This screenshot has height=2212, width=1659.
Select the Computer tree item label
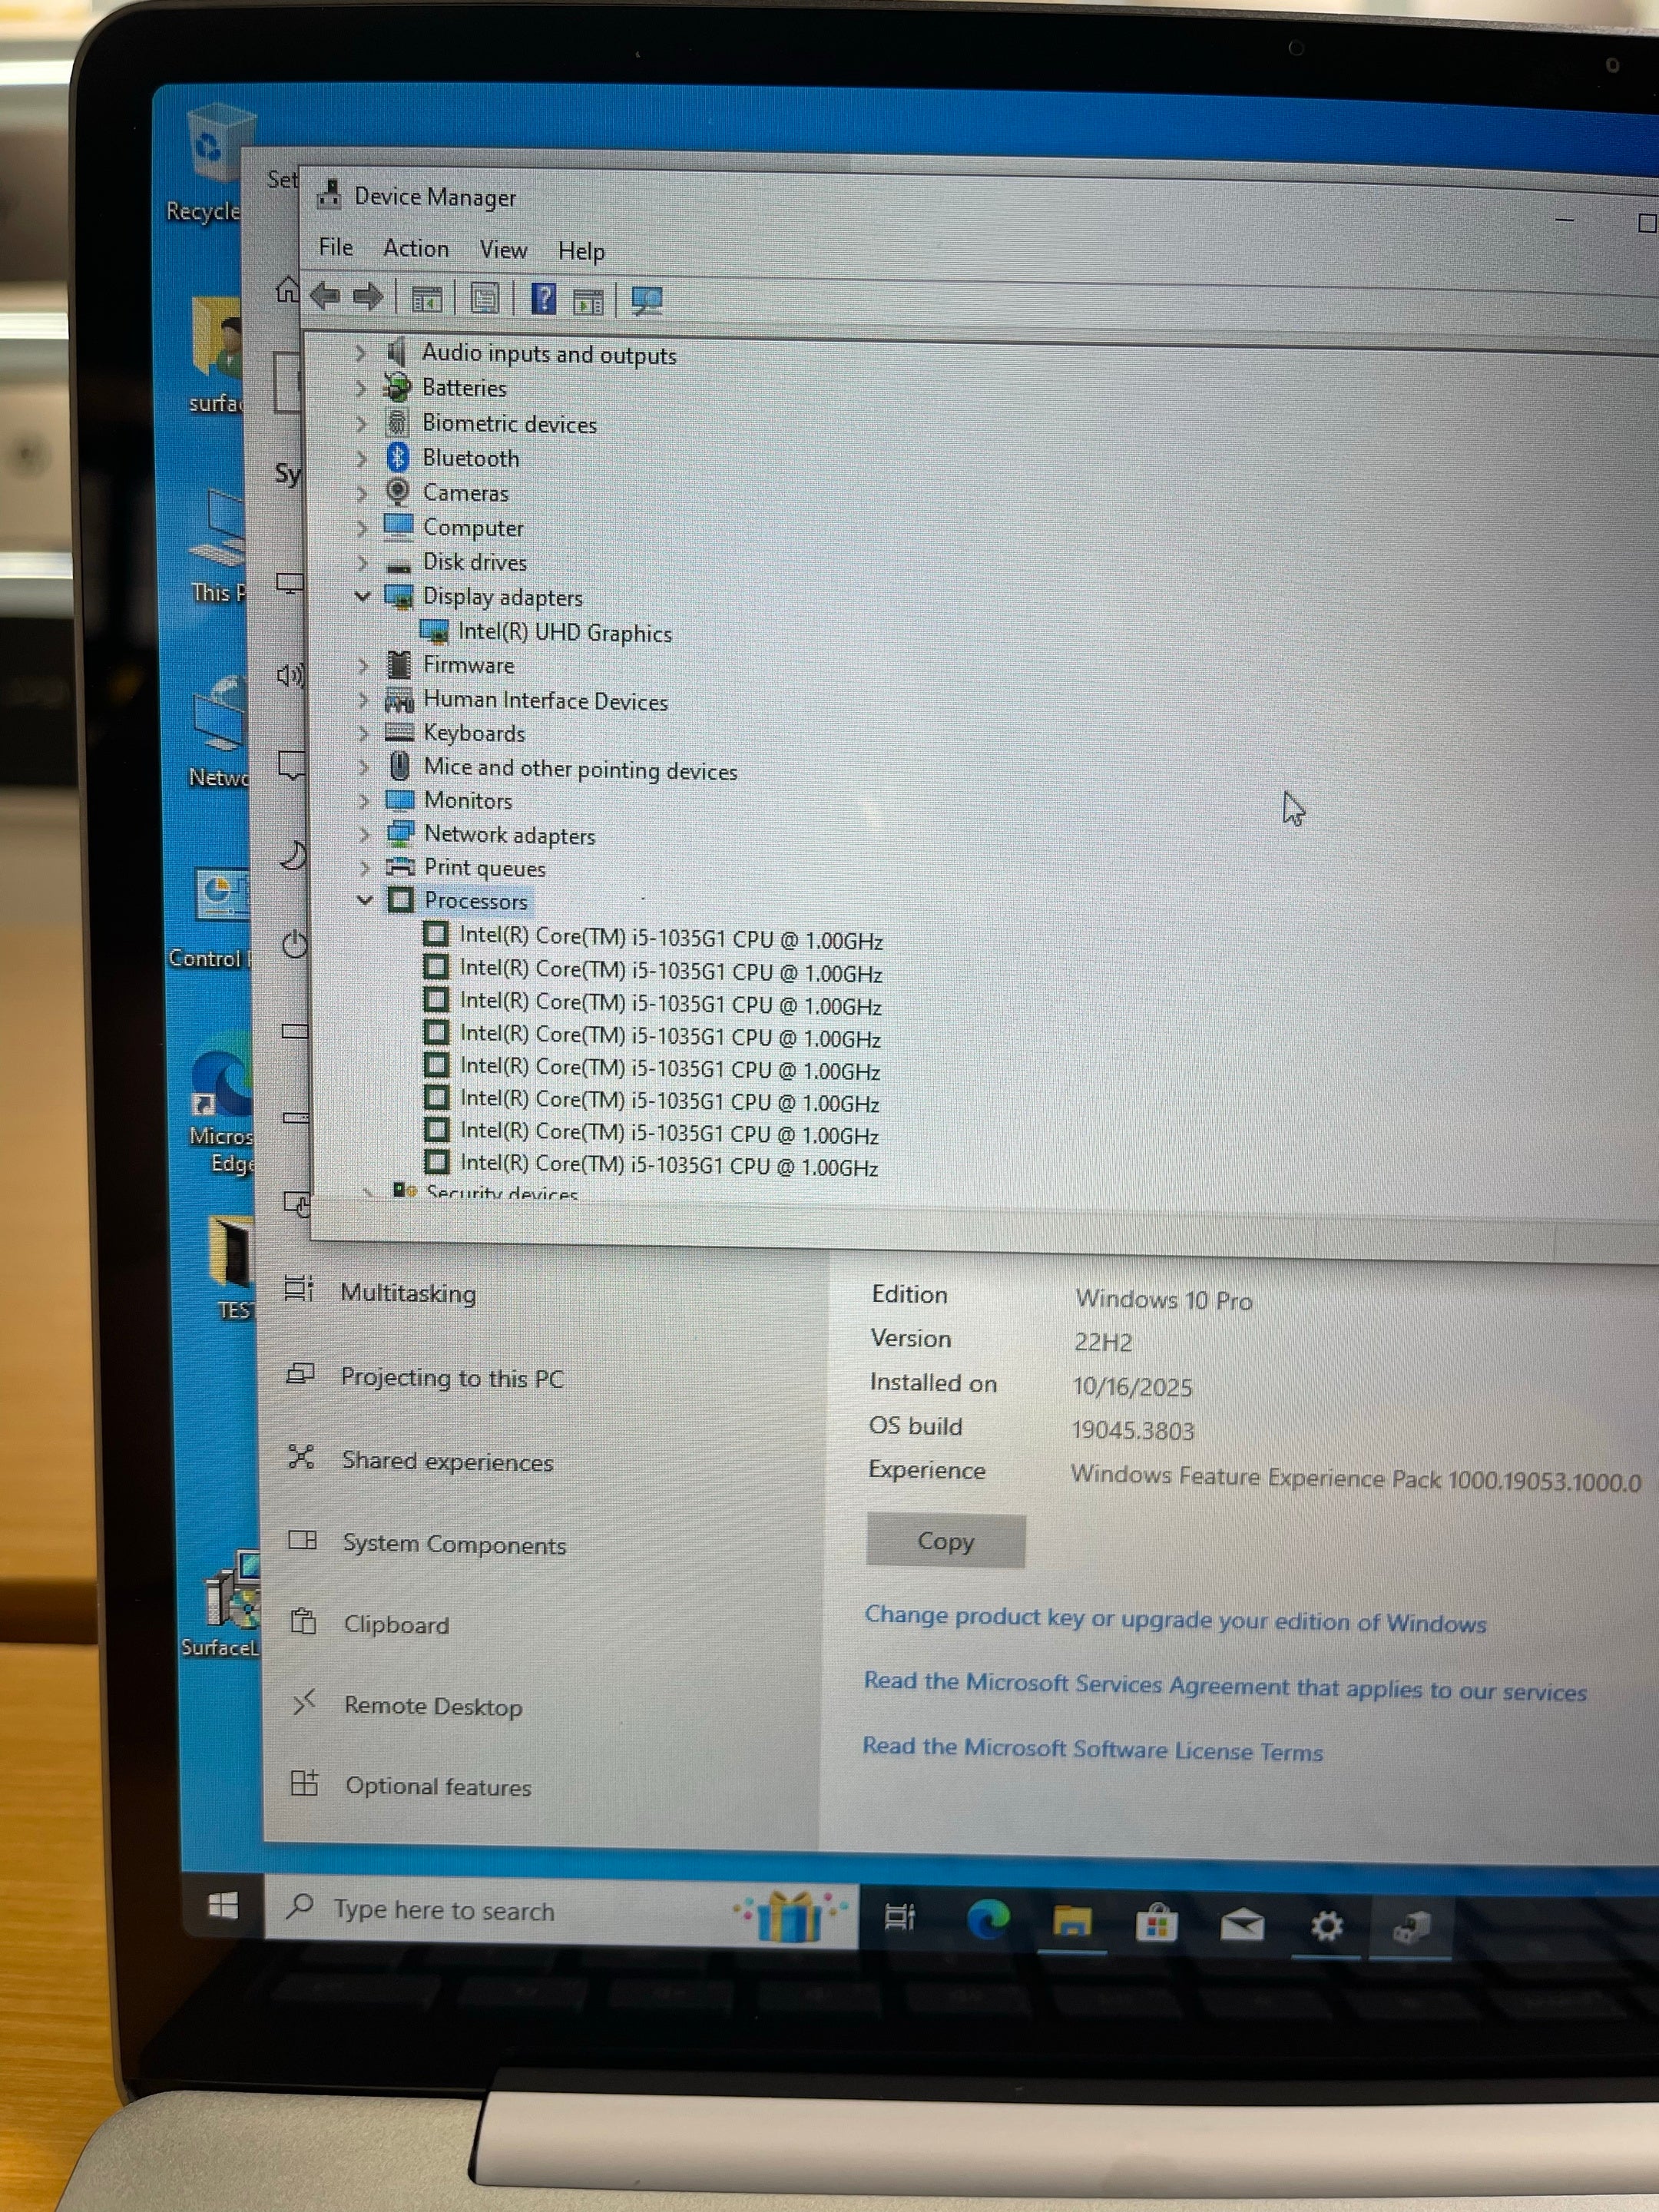(473, 527)
